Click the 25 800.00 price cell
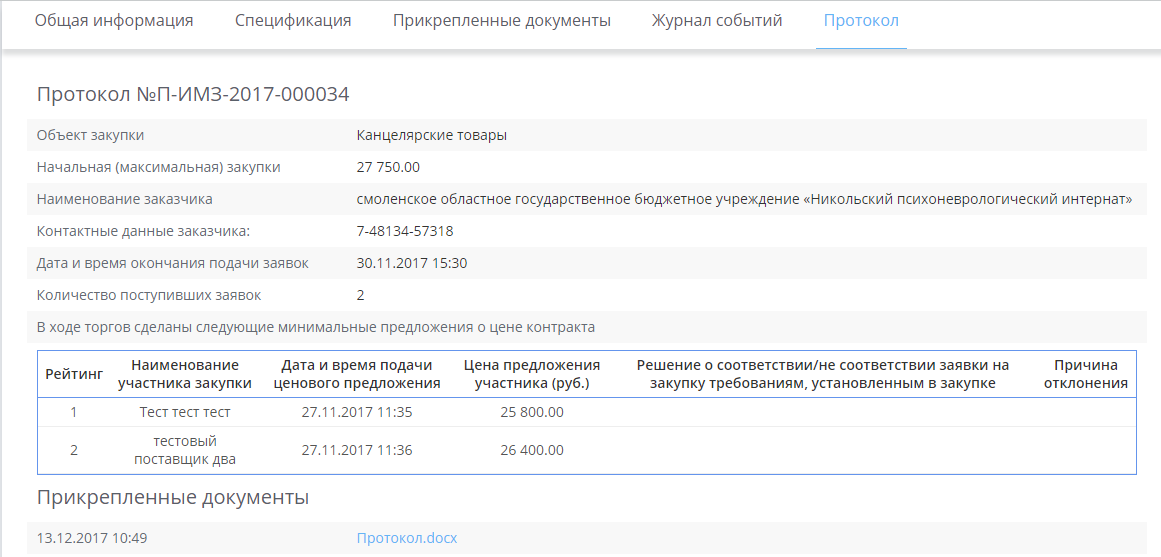The height and width of the screenshot is (557, 1161). [532, 412]
